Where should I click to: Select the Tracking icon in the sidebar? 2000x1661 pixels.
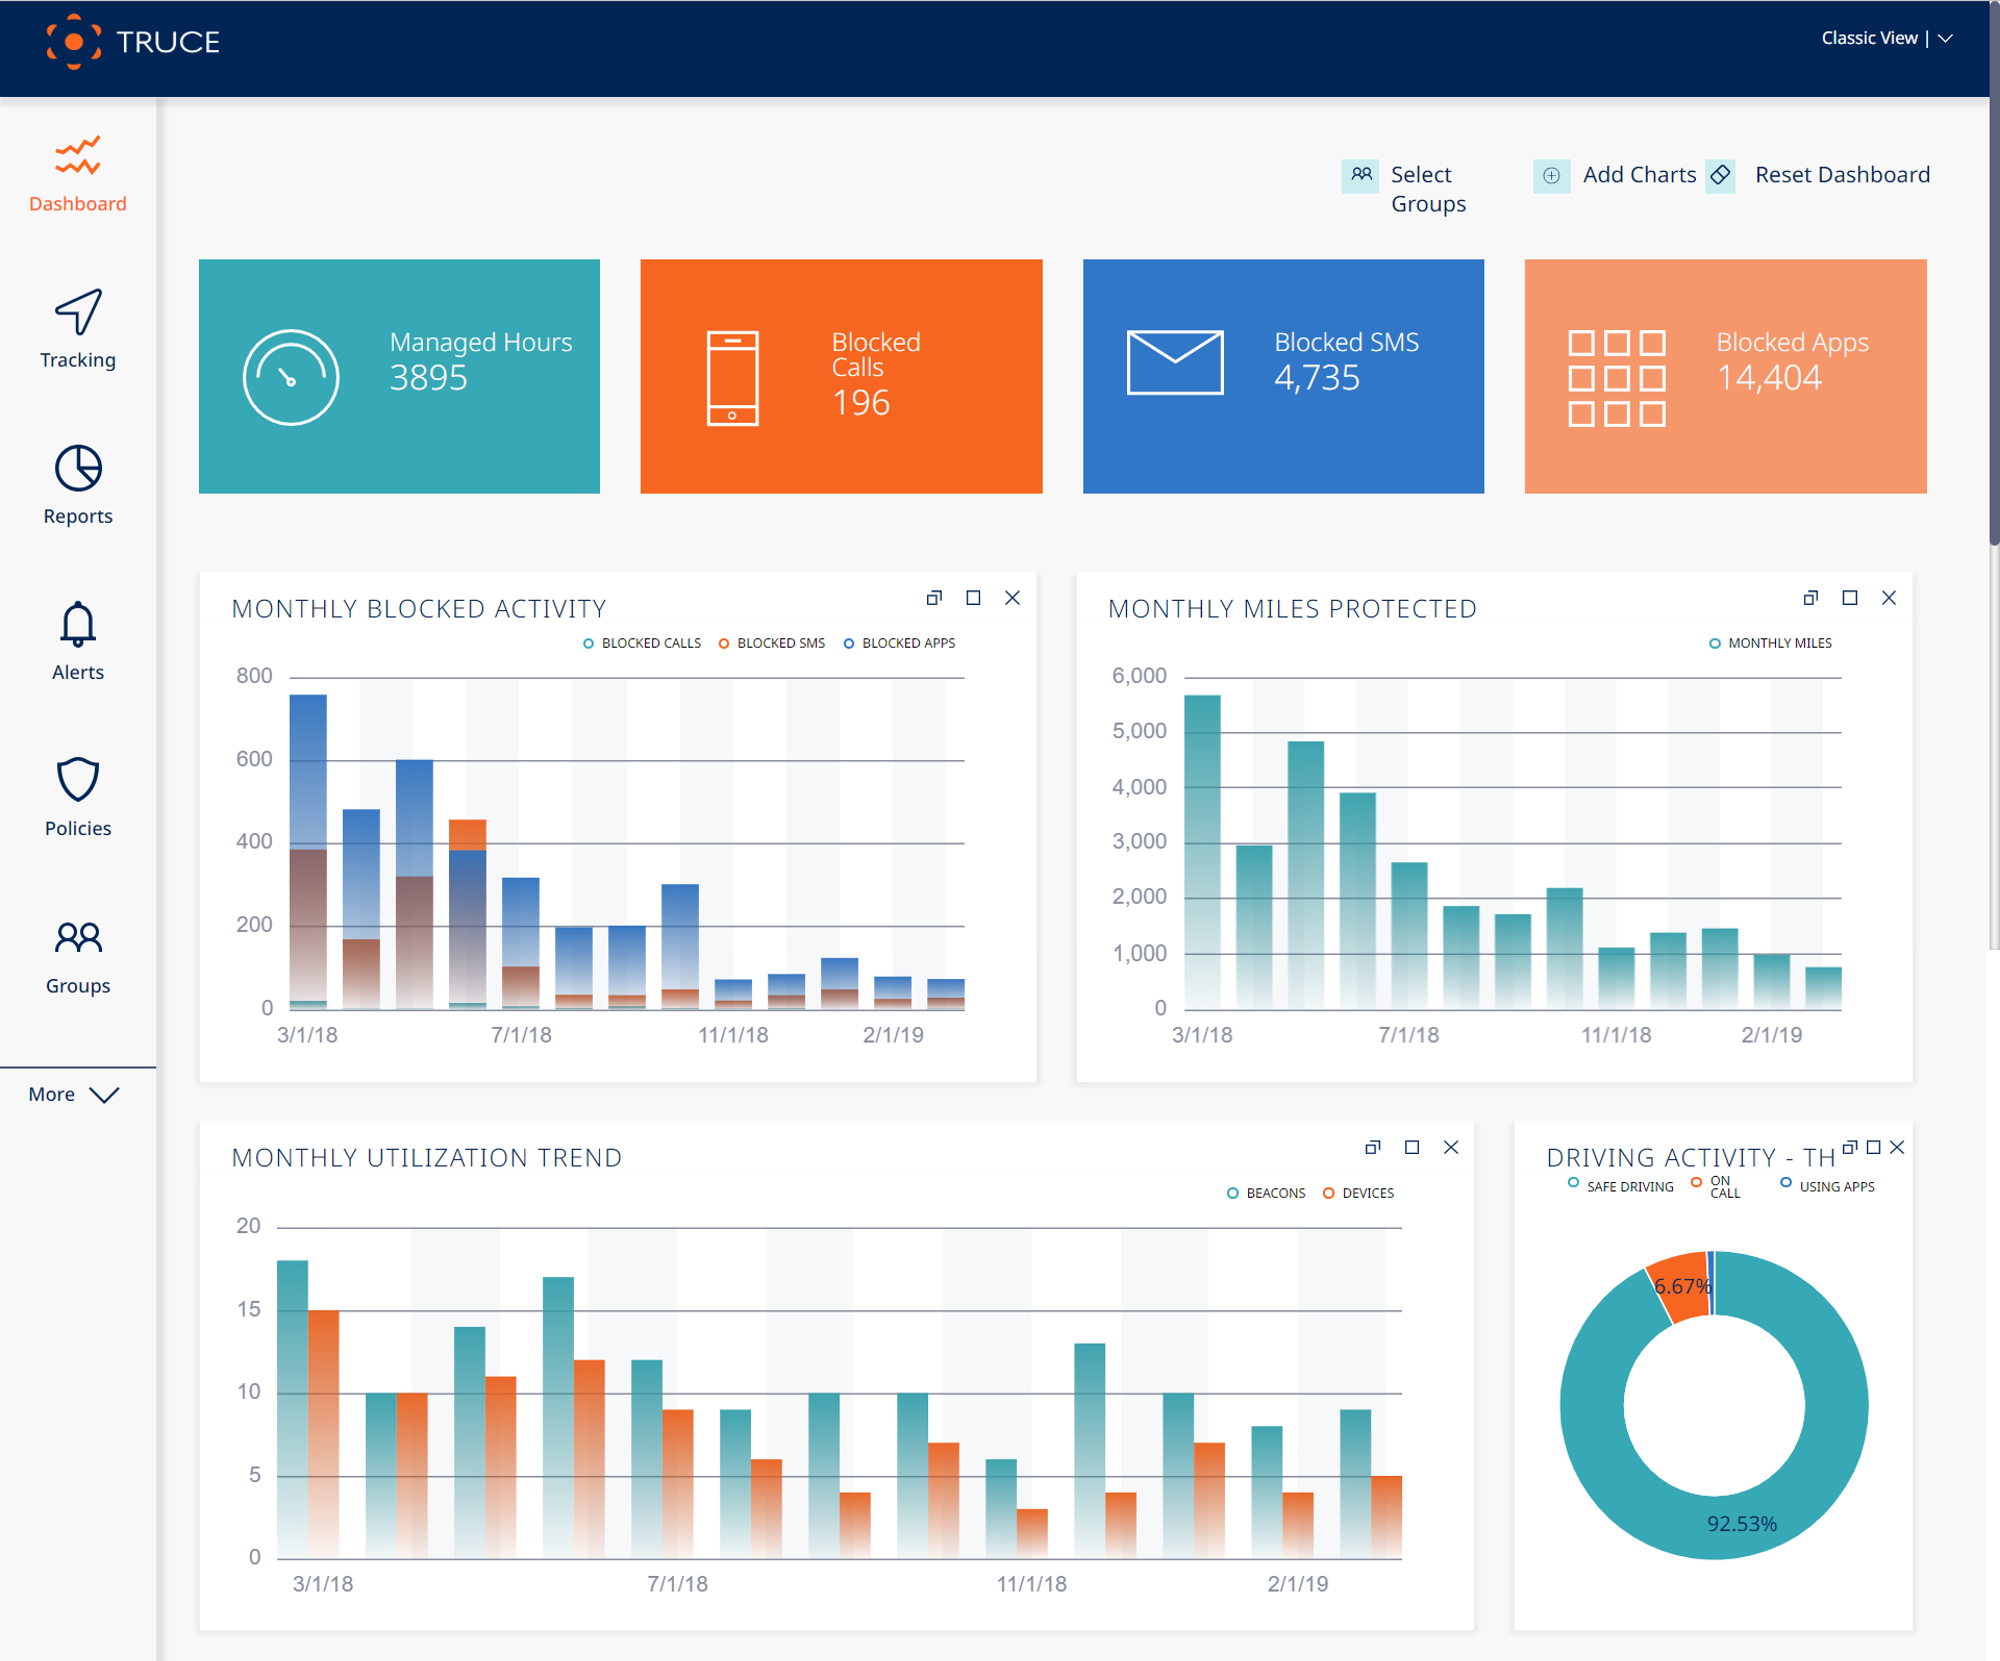click(77, 330)
